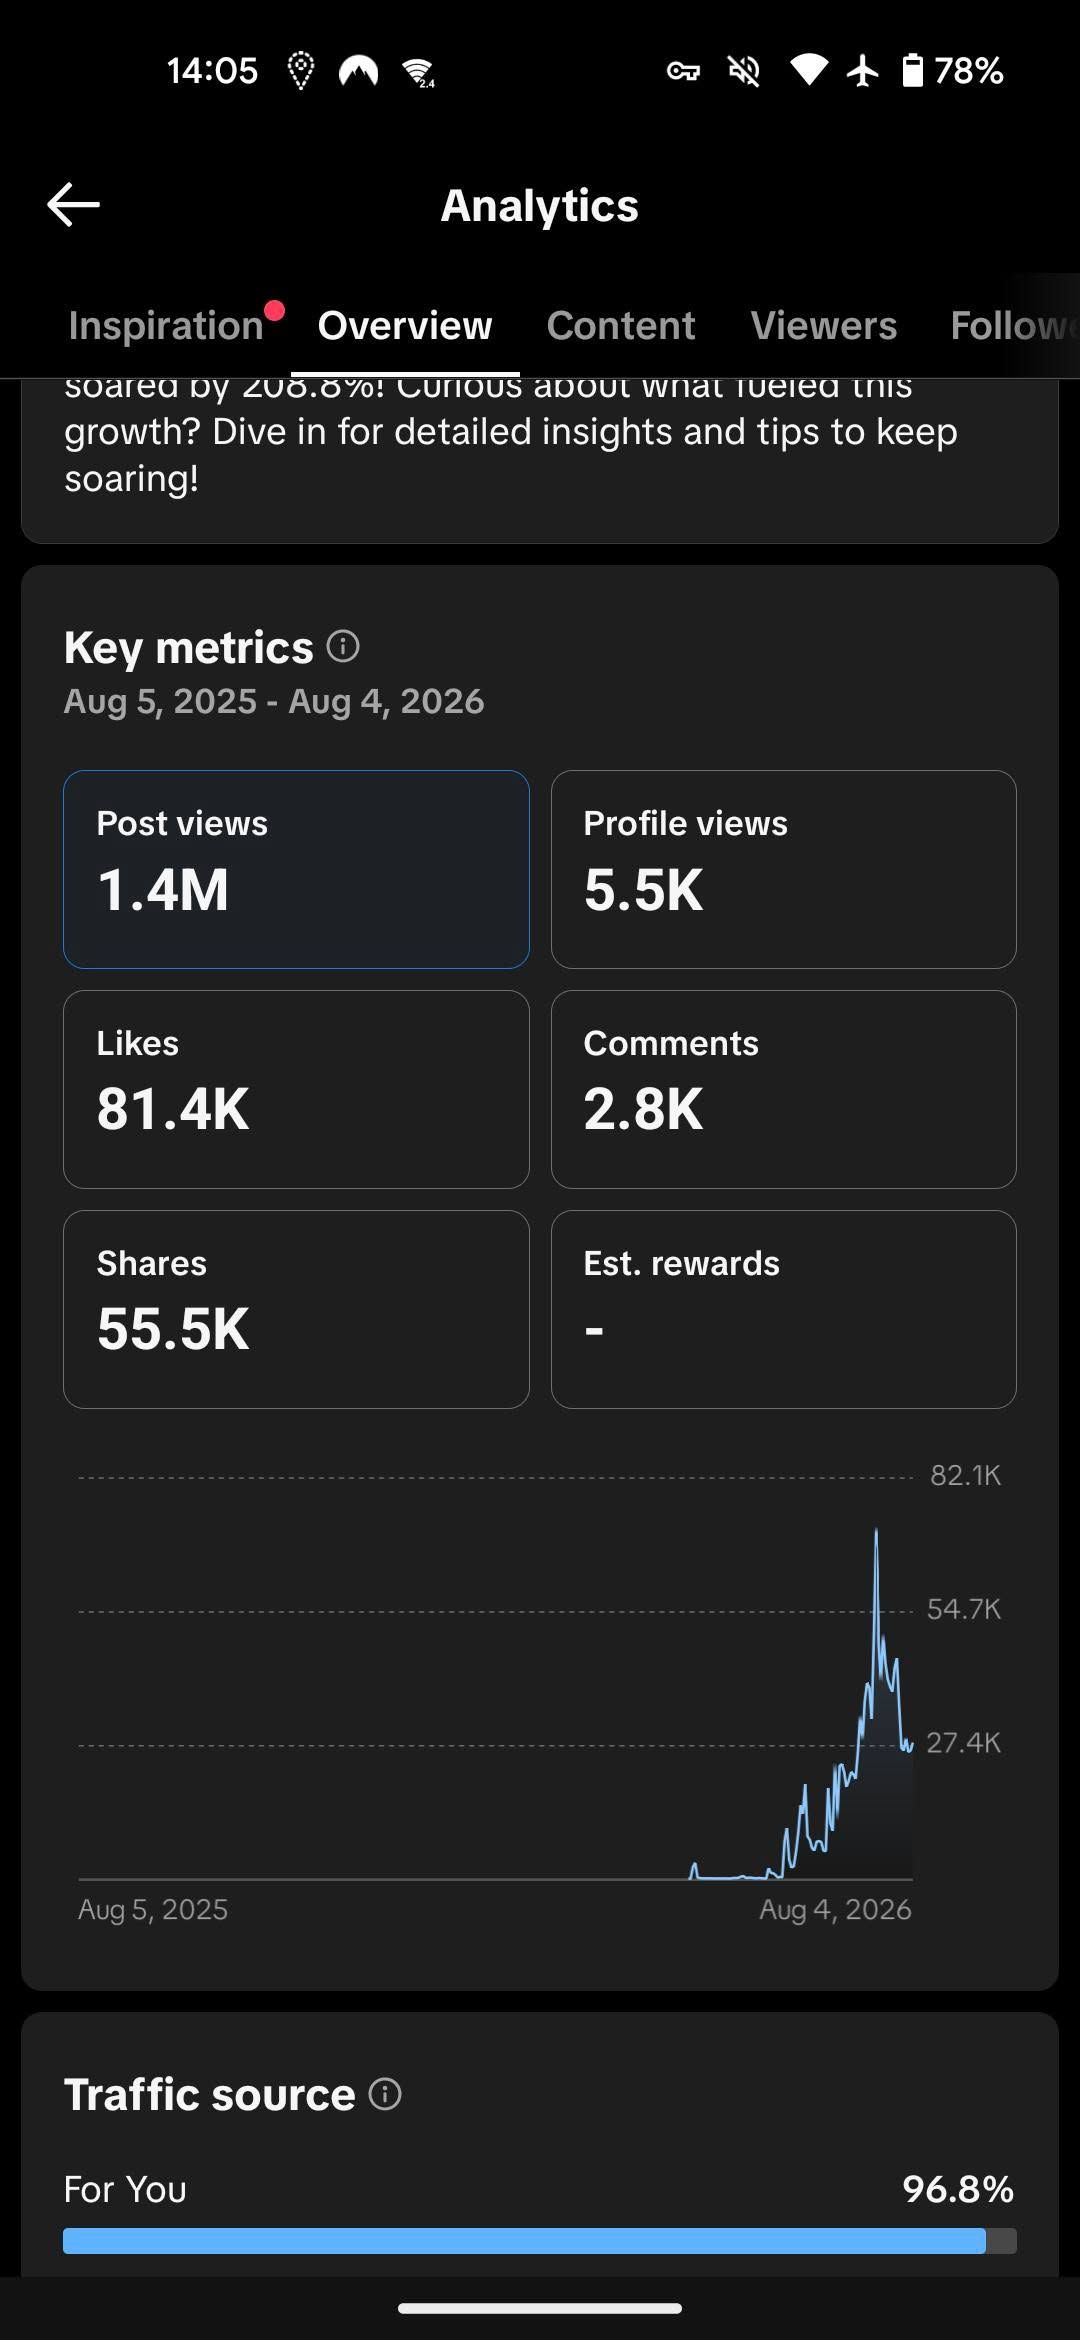Viewport: 1080px width, 2340px height.
Task: Tap the muted bell status icon
Action: [x=744, y=71]
